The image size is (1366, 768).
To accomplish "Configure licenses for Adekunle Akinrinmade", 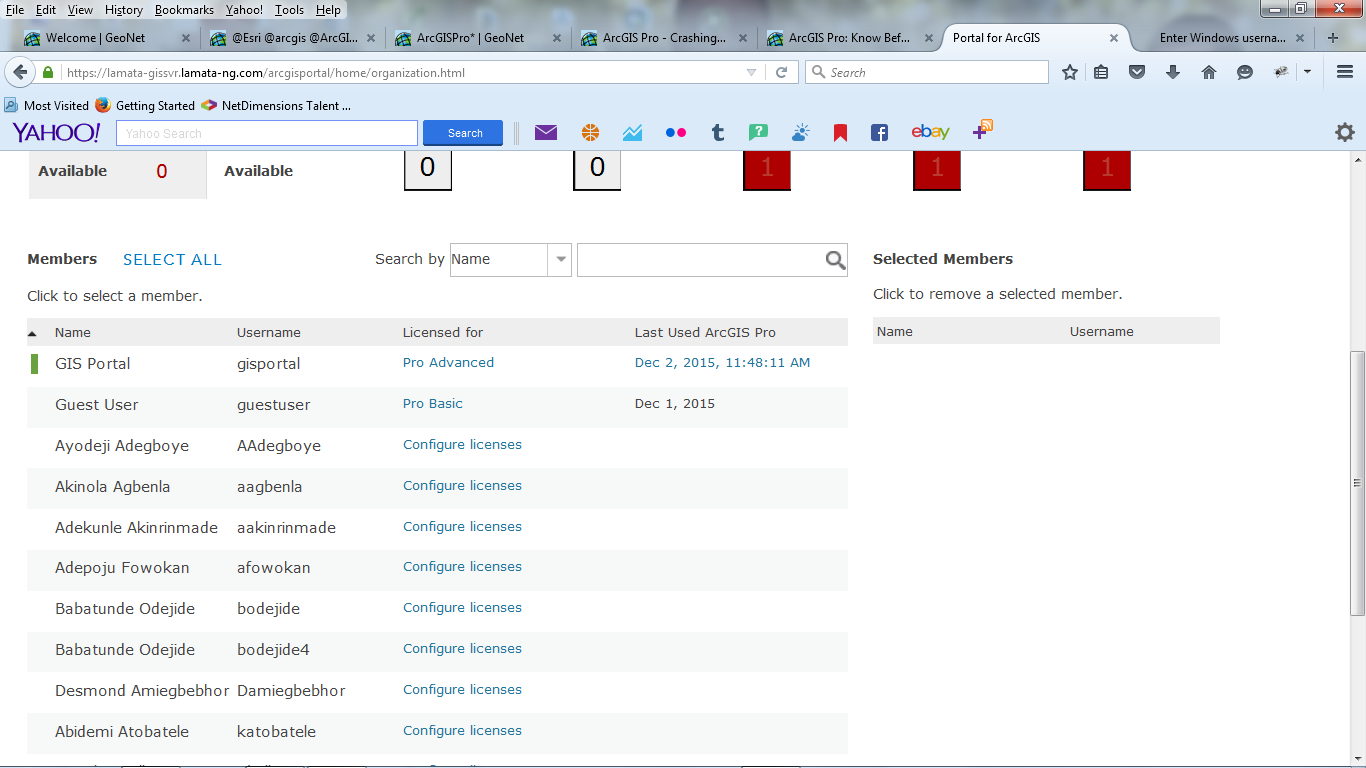I will 462,527.
